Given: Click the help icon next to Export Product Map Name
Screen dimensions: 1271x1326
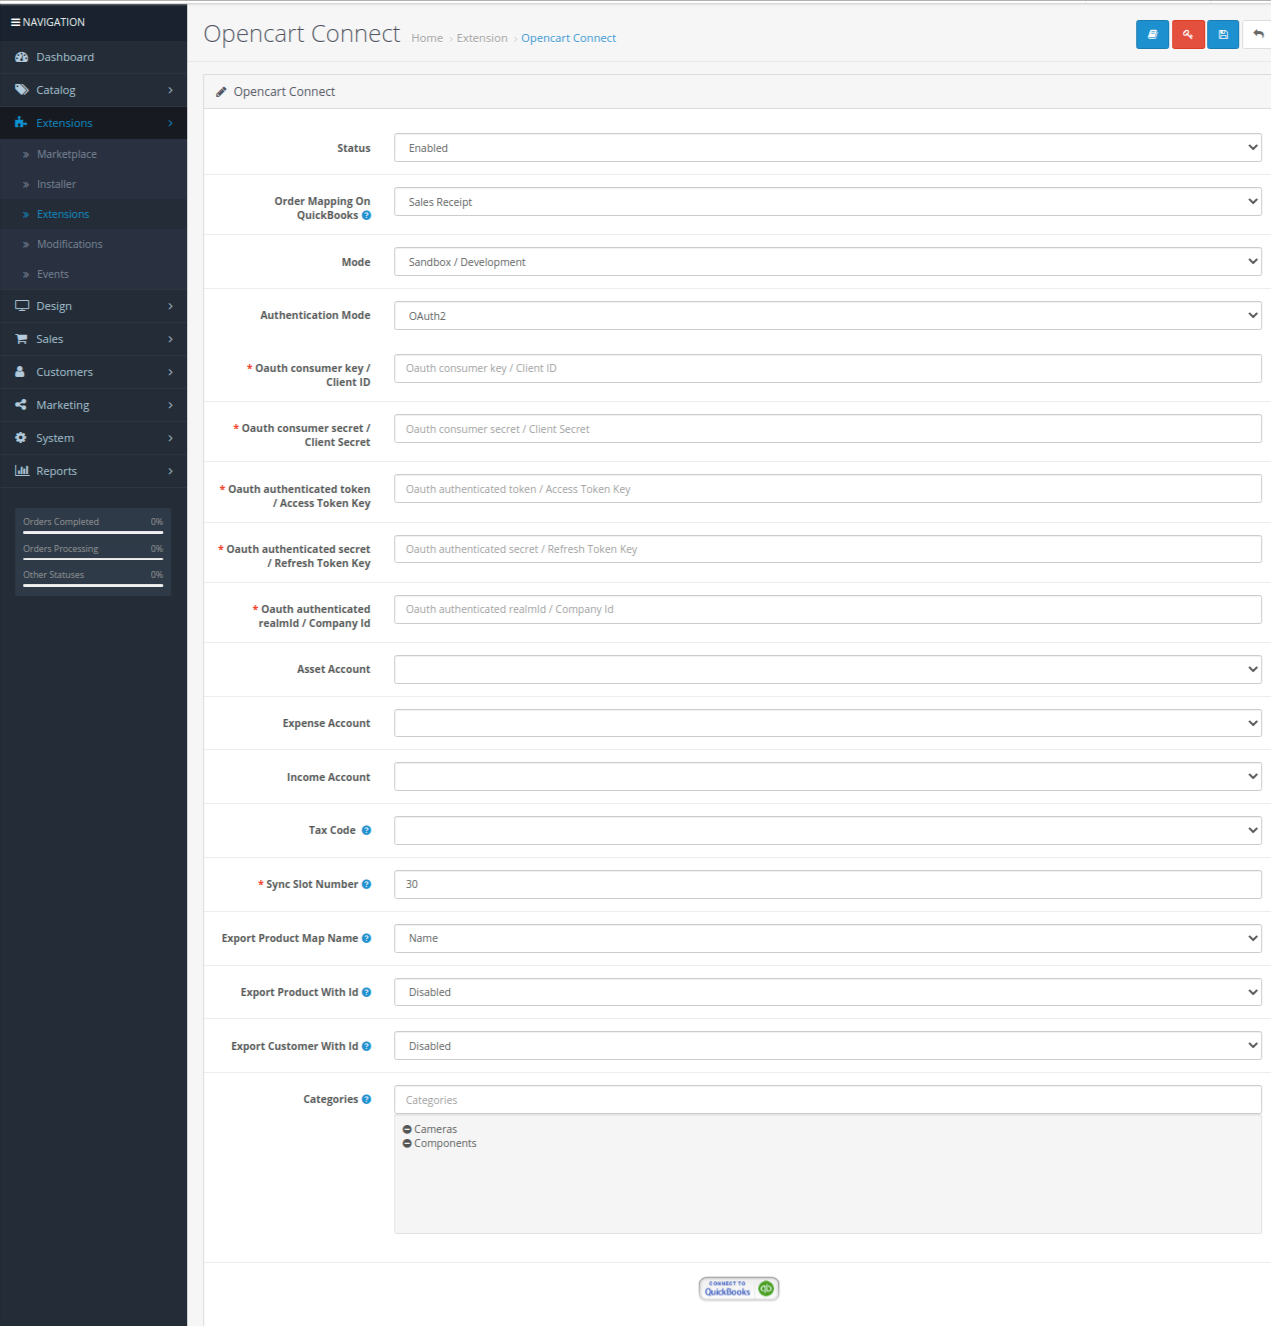Looking at the screenshot, I should point(366,938).
